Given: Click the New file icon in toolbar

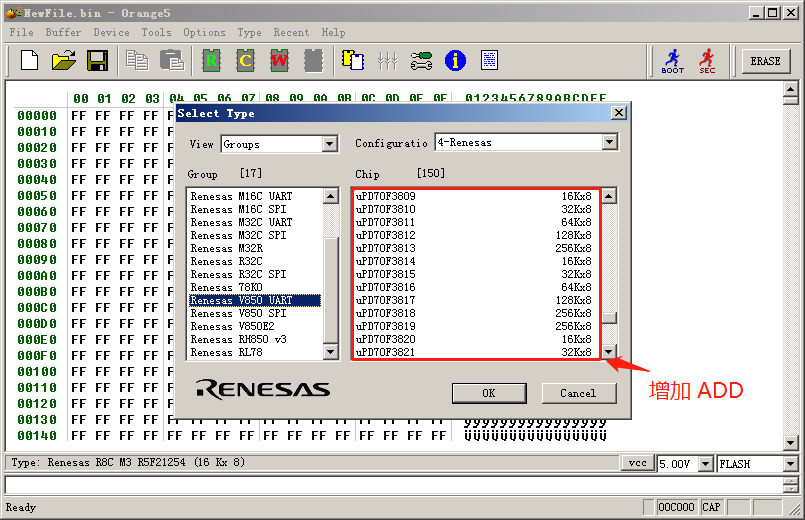Looking at the screenshot, I should coord(30,61).
